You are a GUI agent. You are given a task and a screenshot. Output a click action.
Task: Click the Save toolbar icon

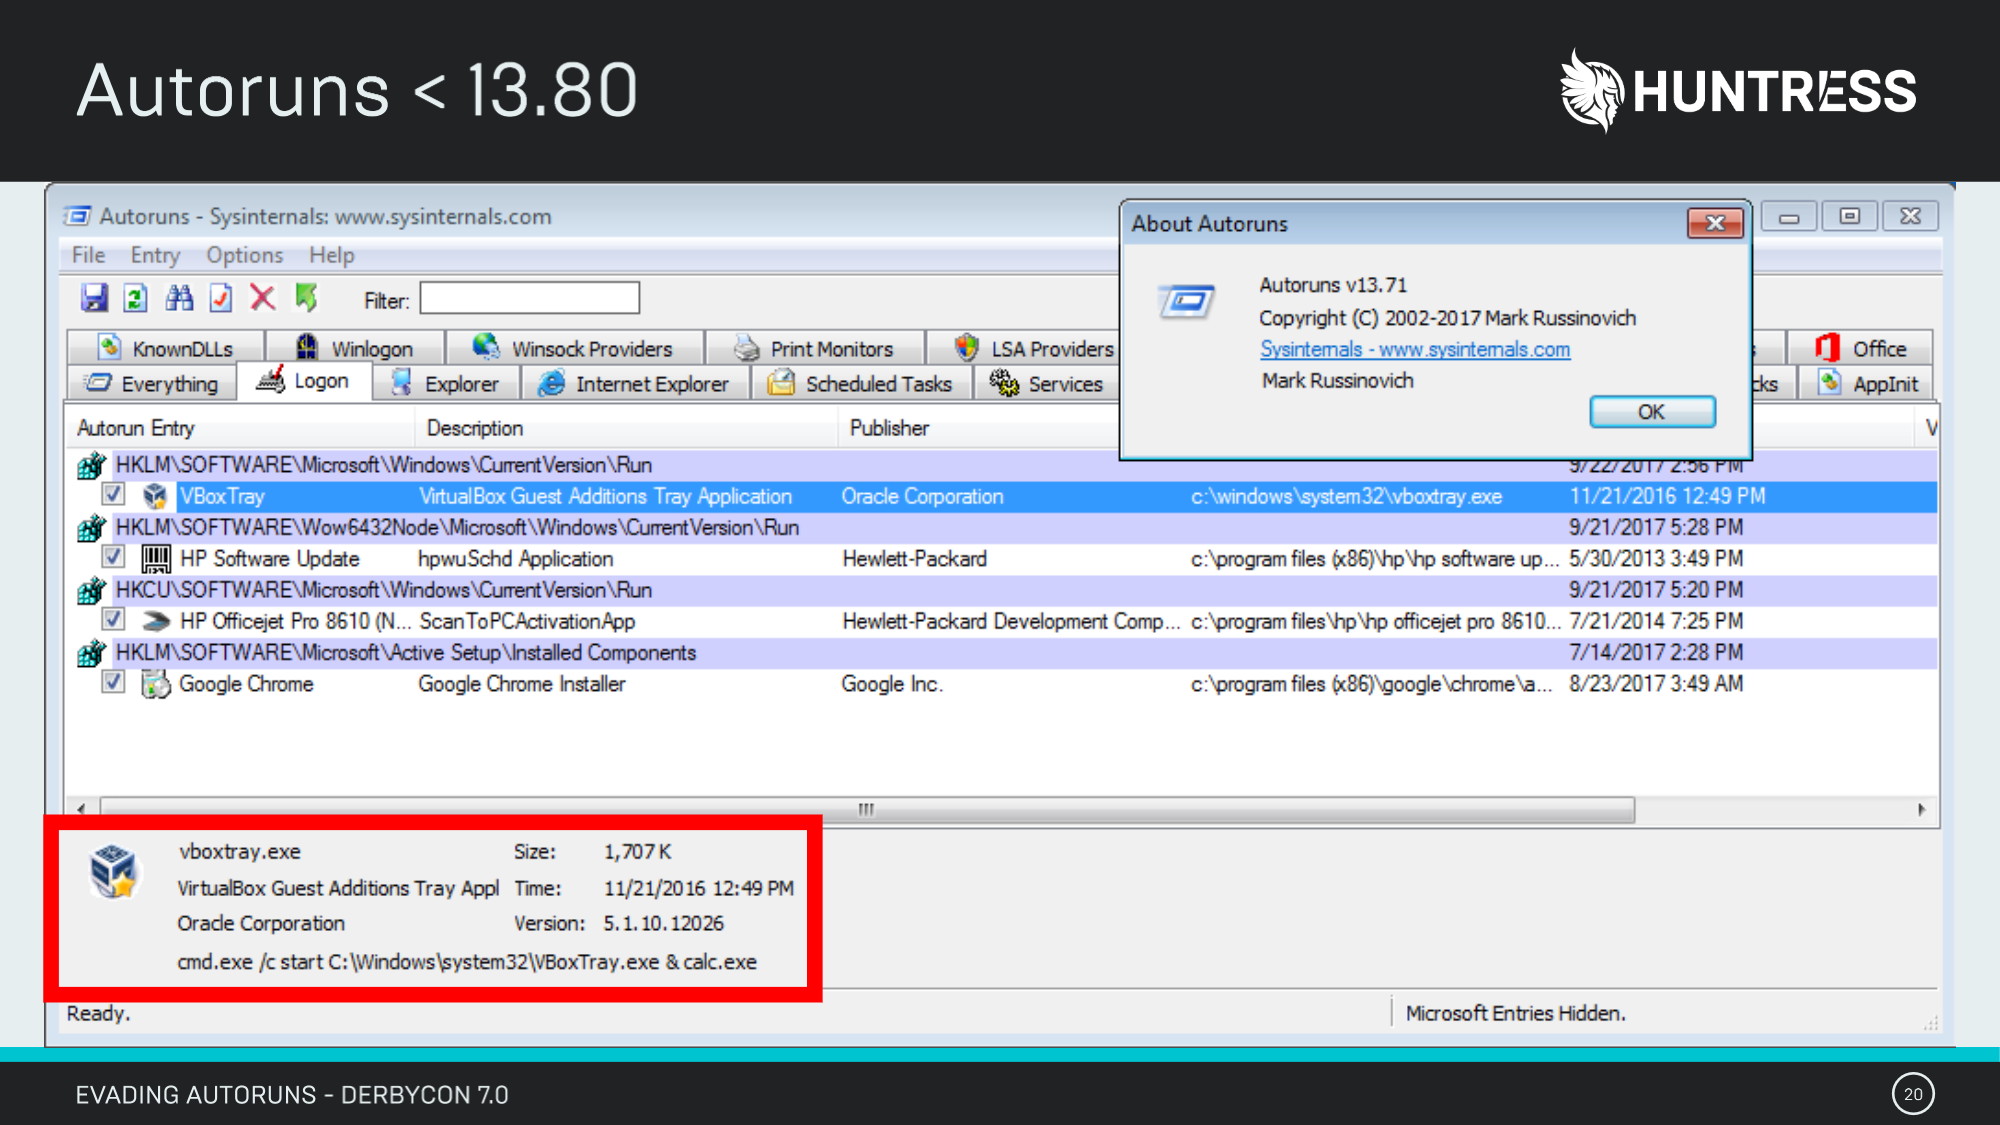(94, 298)
